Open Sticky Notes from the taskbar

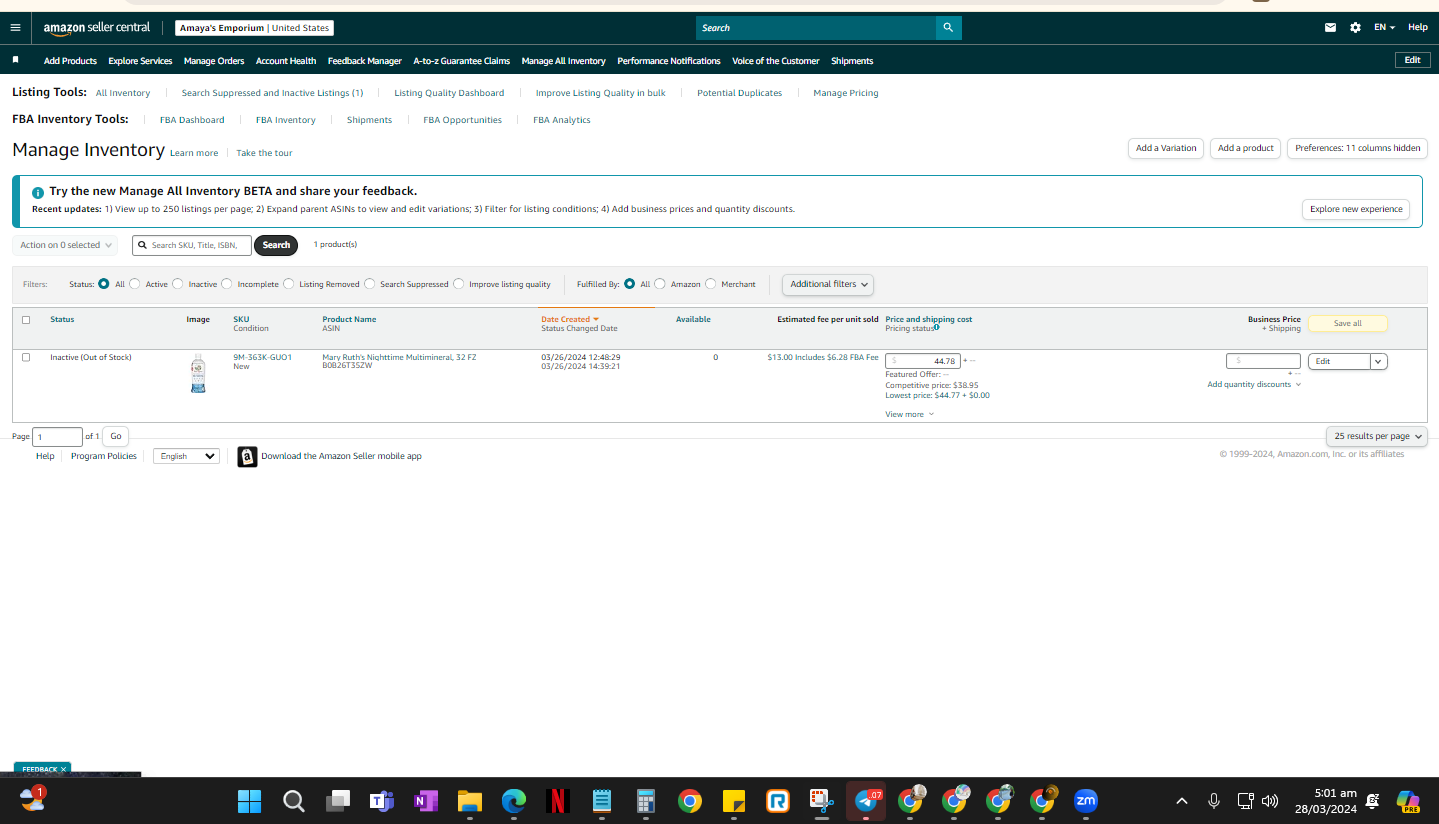coord(734,801)
